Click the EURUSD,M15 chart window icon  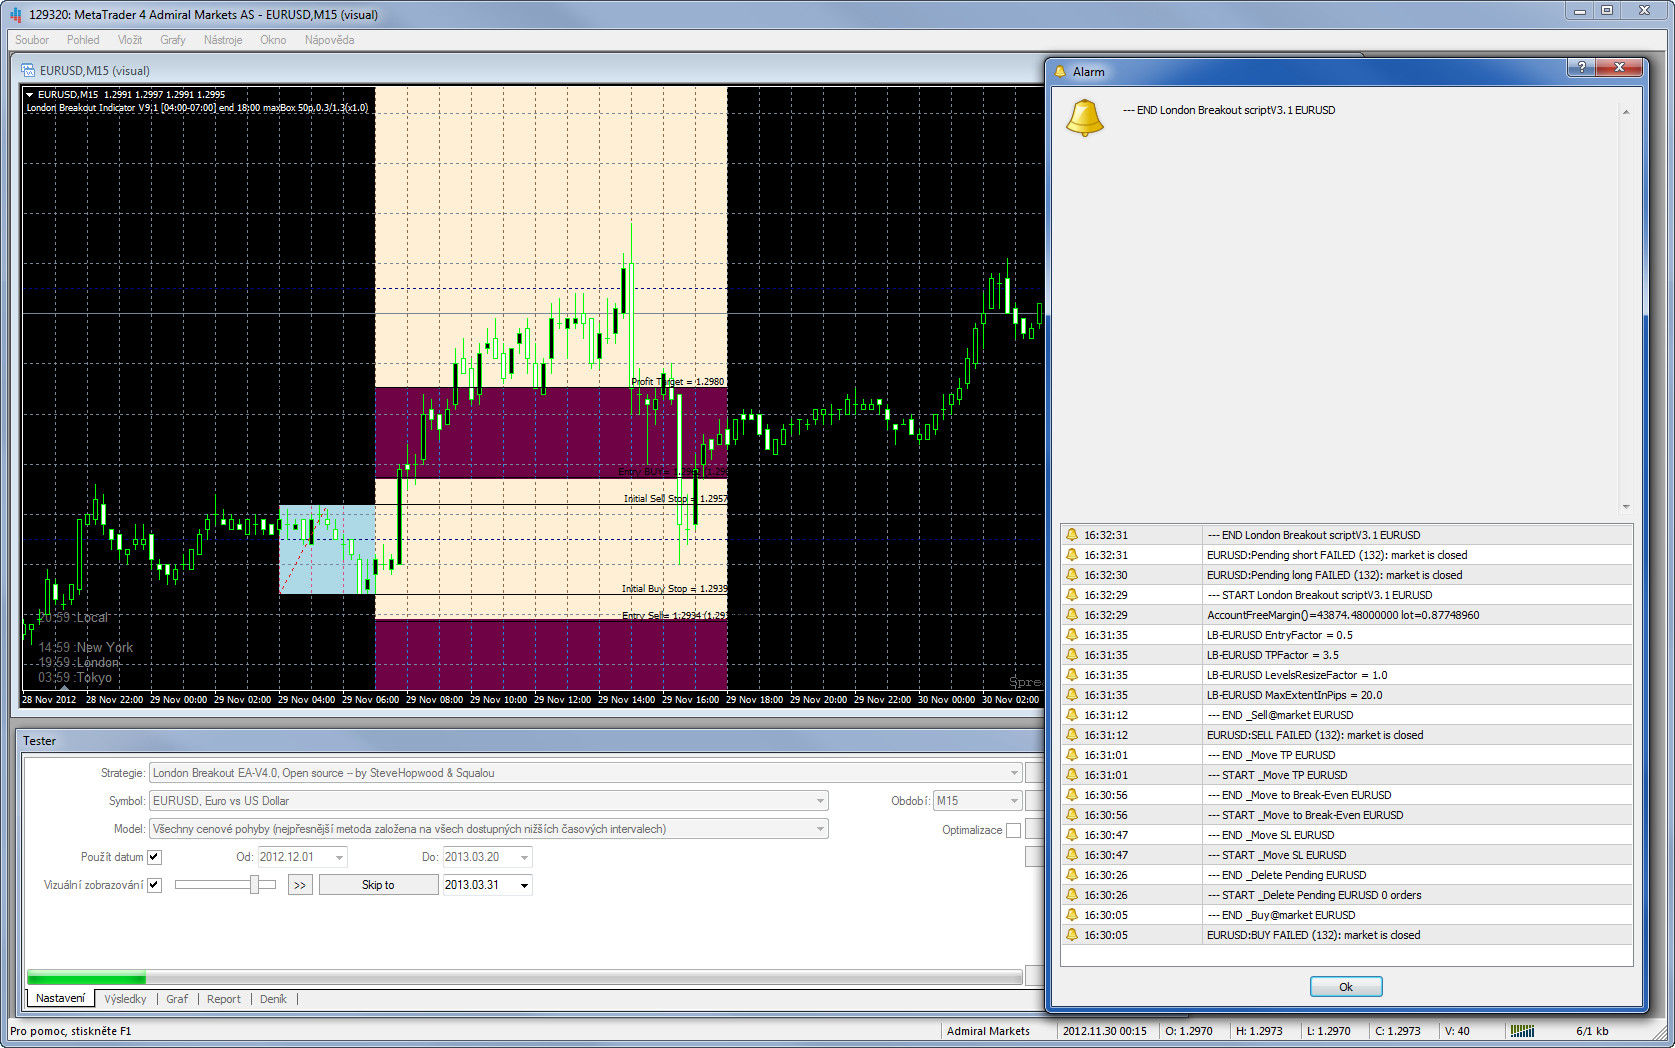(29, 71)
